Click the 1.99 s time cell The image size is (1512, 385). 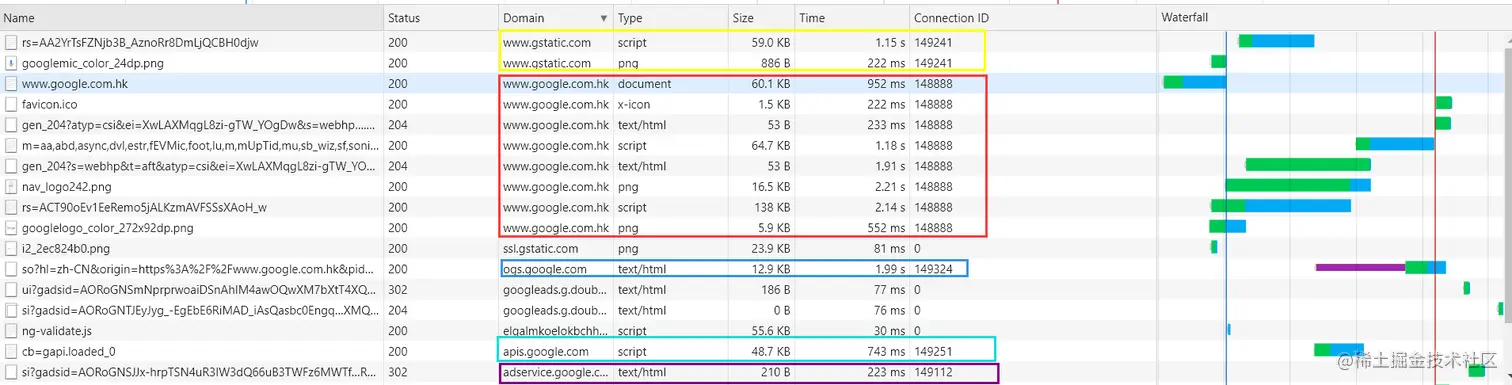pos(890,269)
